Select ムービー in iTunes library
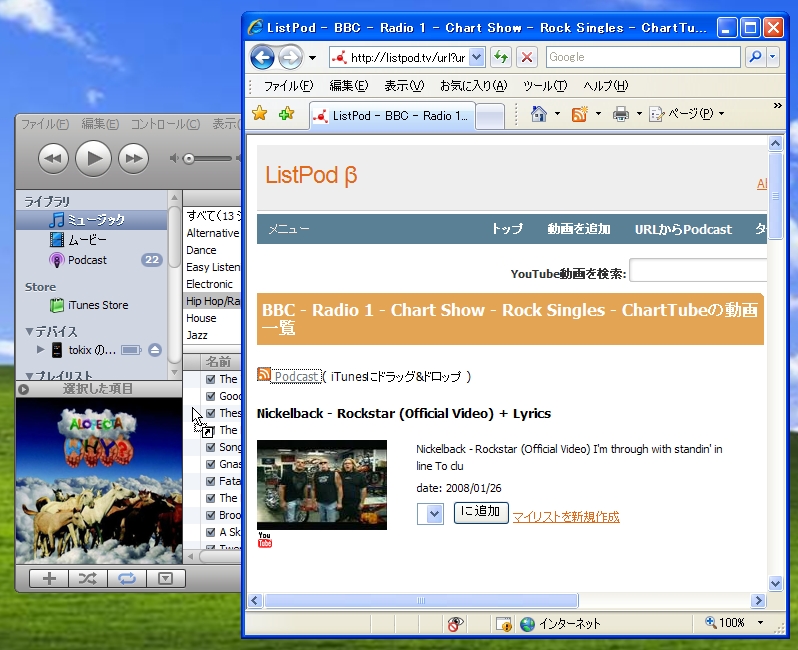798x650 pixels. 92,240
